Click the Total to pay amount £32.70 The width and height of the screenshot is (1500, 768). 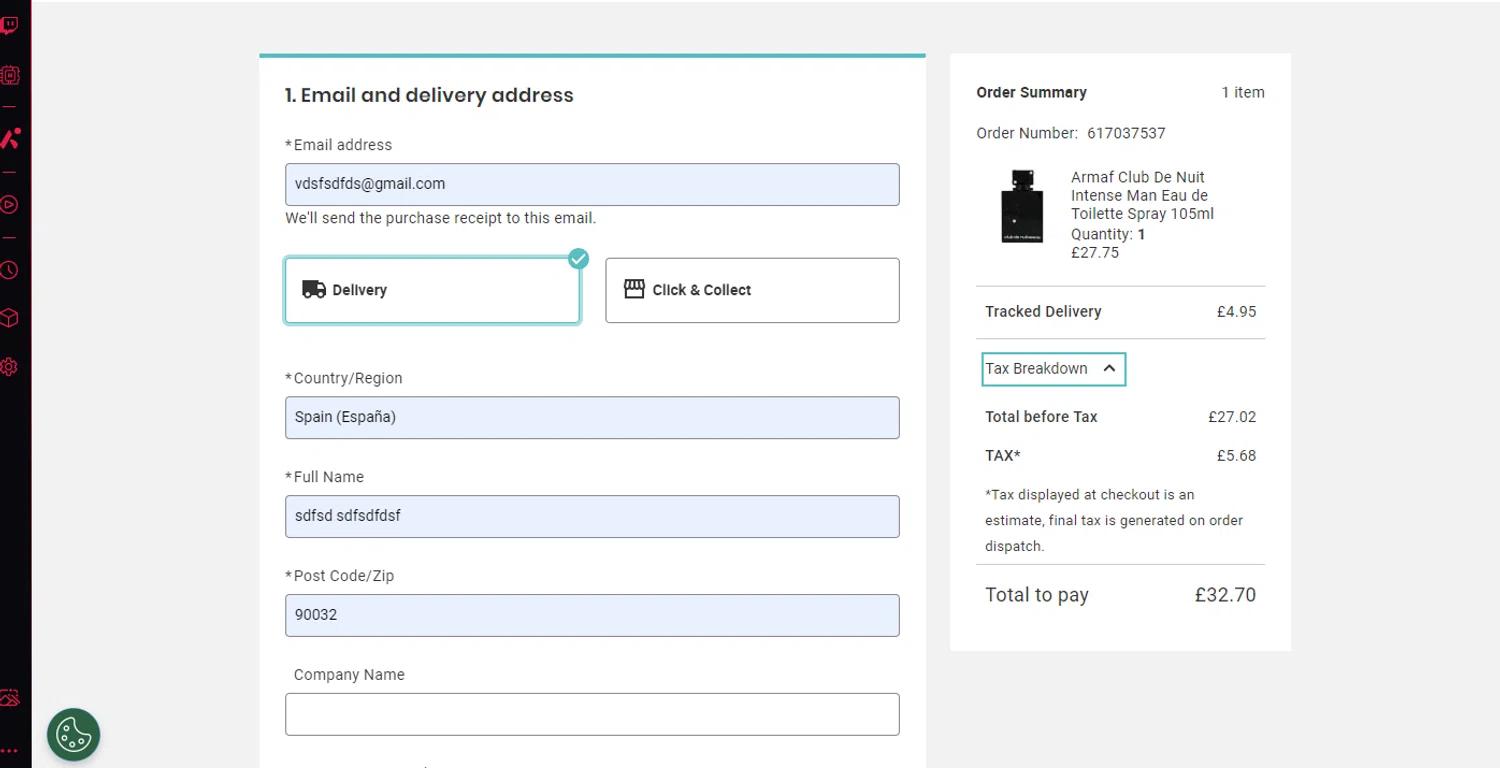(1225, 595)
